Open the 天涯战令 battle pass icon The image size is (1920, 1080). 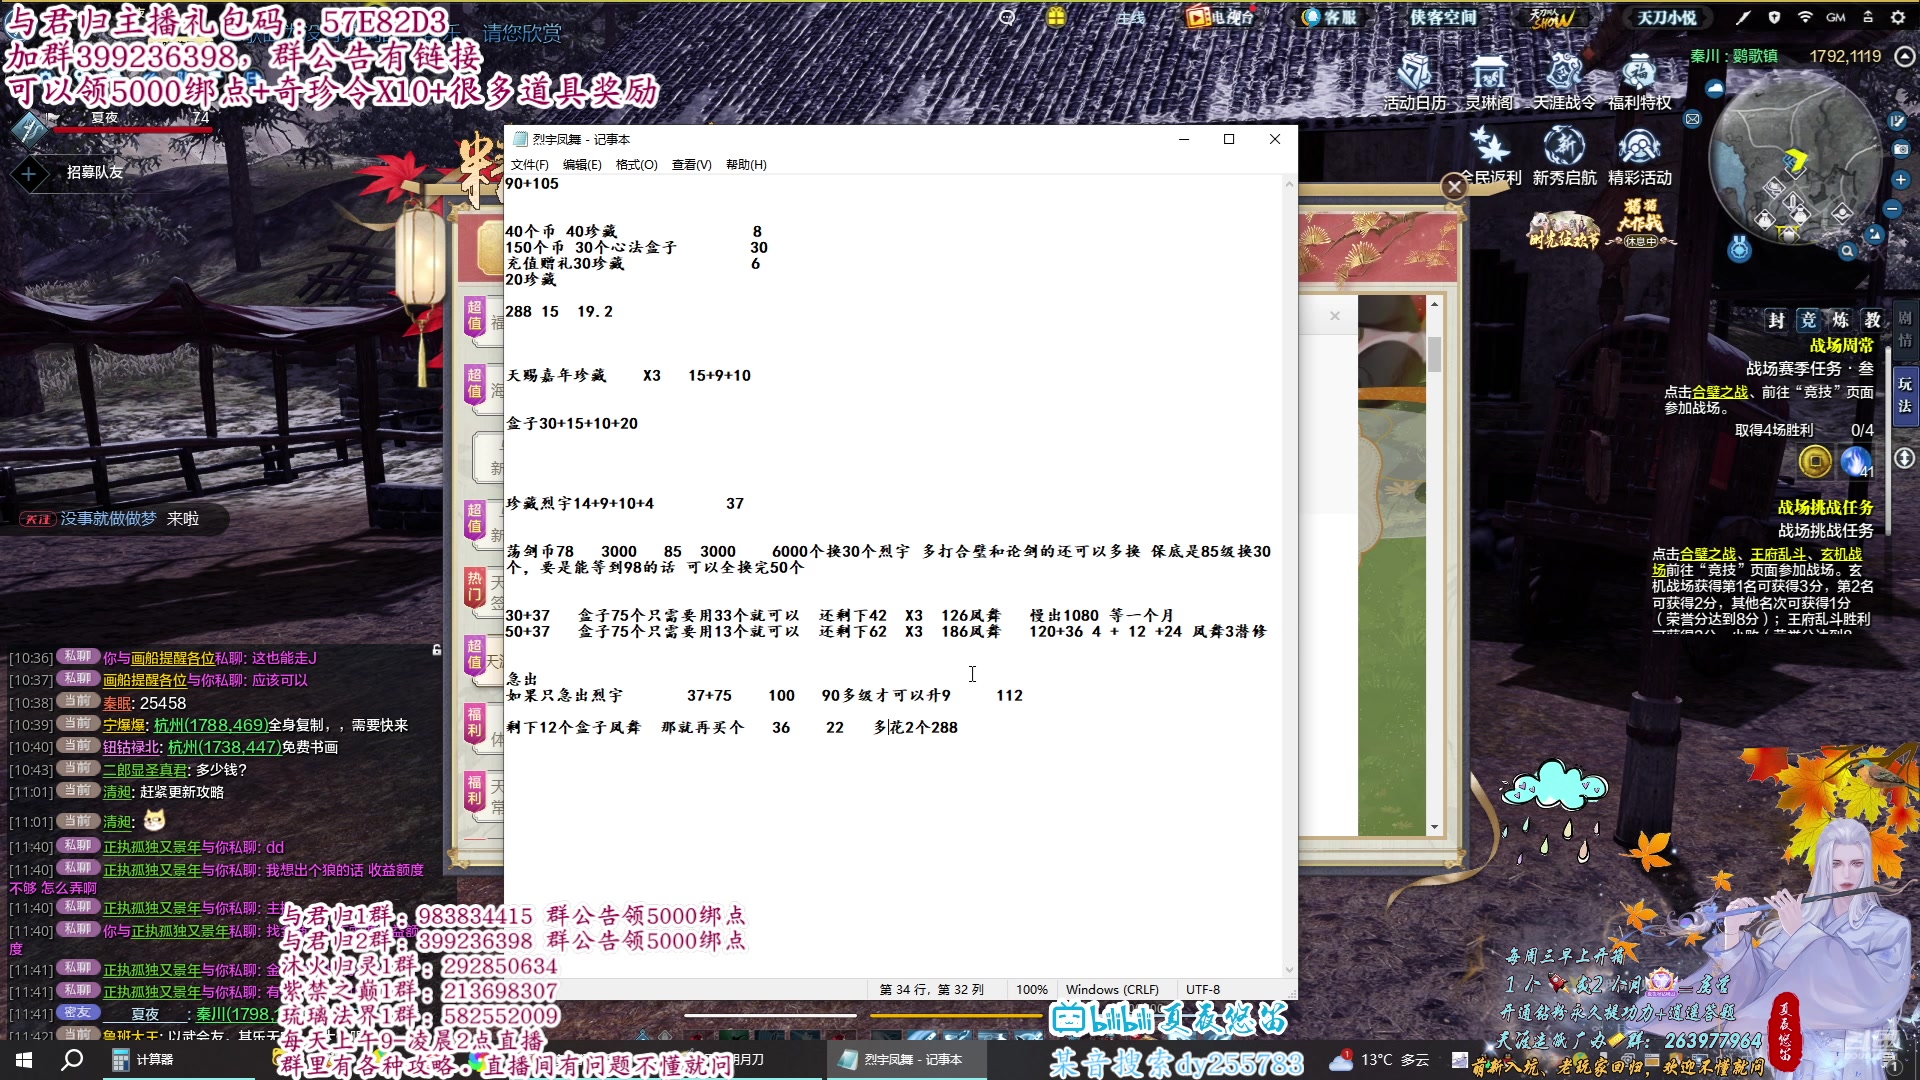pyautogui.click(x=1564, y=81)
